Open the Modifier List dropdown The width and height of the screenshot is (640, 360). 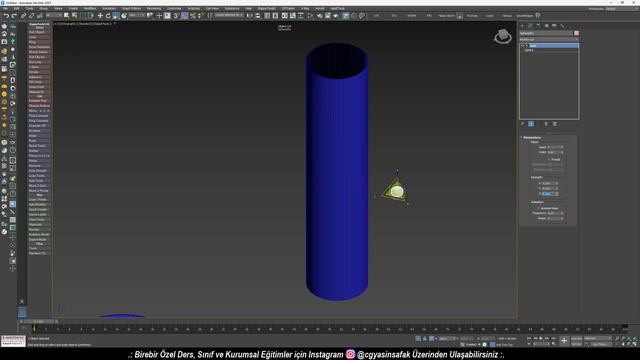click(549, 40)
